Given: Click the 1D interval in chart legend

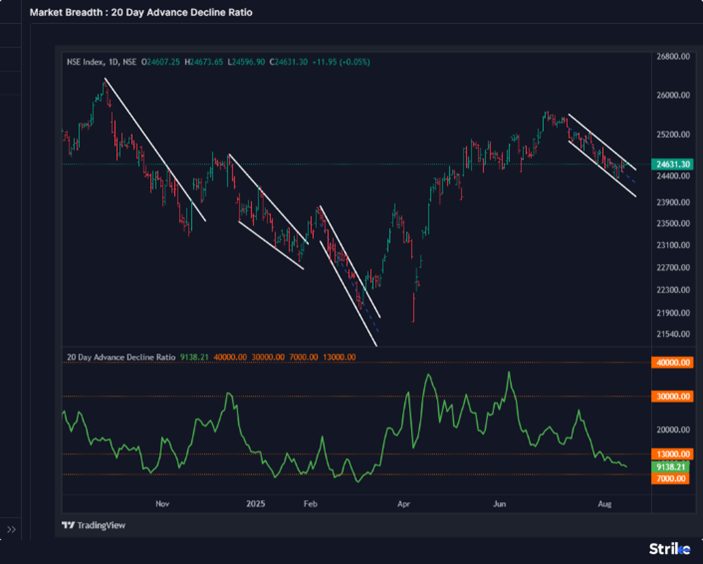Looking at the screenshot, I should [116, 62].
